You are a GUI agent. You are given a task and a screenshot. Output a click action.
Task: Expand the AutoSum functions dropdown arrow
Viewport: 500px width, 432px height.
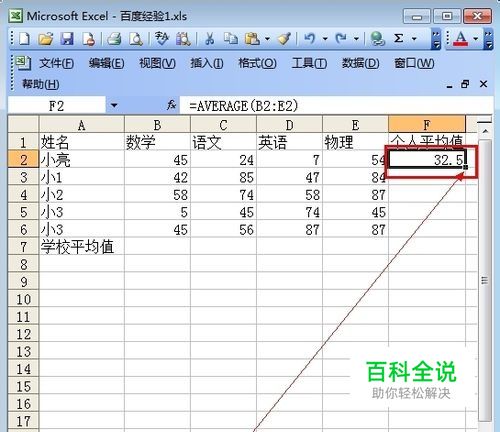pos(414,39)
